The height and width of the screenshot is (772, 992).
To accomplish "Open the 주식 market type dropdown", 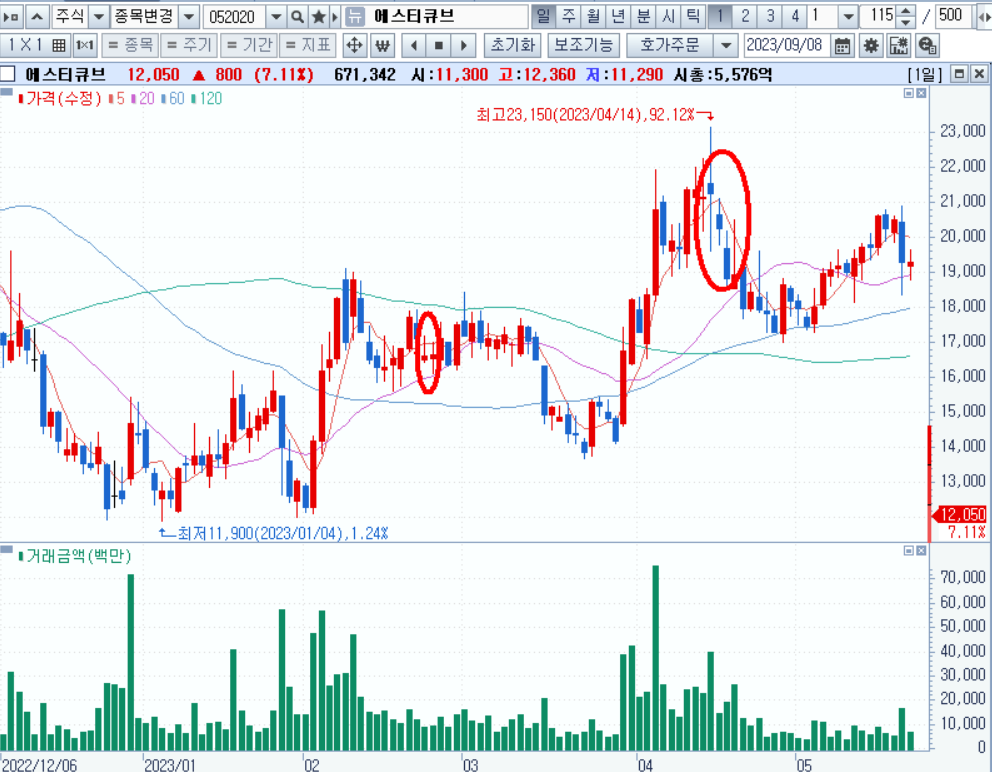I will [98, 16].
